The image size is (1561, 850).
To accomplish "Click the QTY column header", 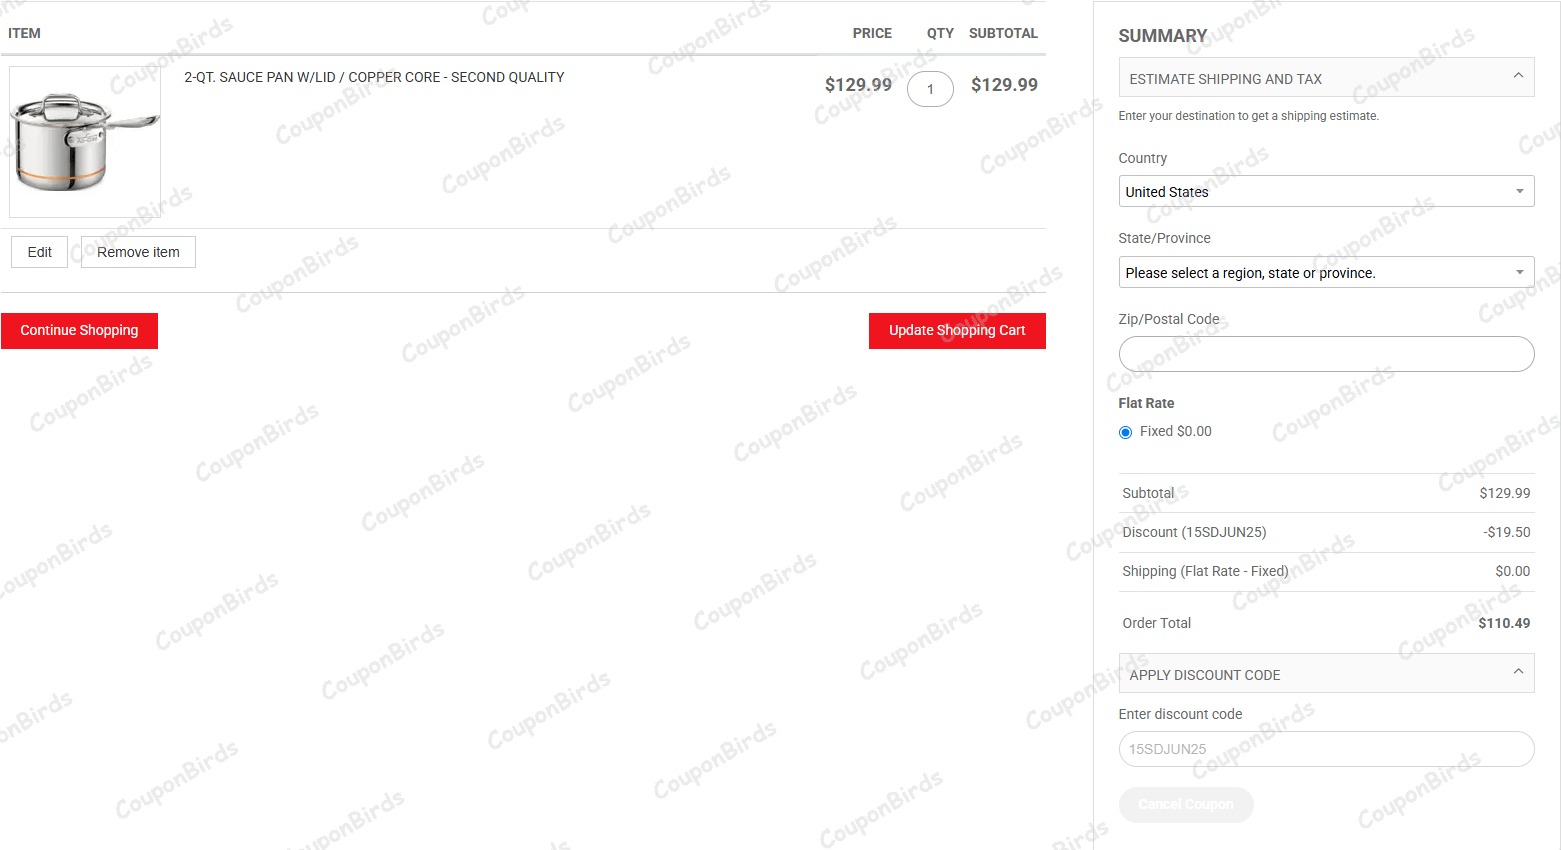I will click(940, 33).
